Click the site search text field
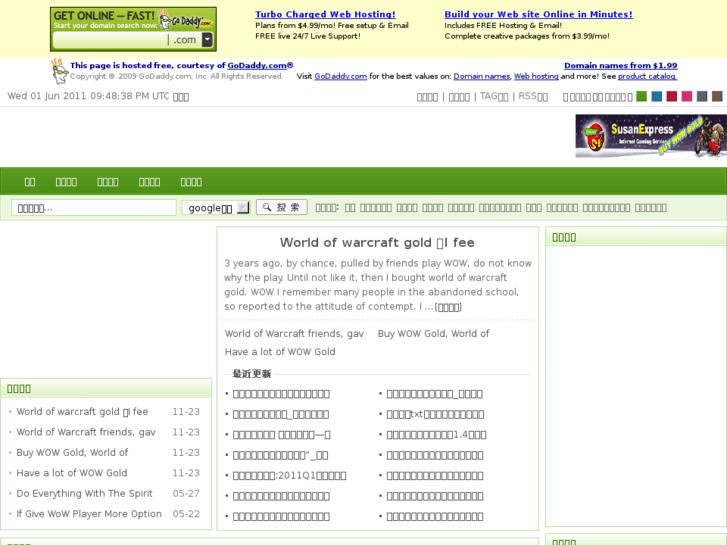 tap(94, 208)
